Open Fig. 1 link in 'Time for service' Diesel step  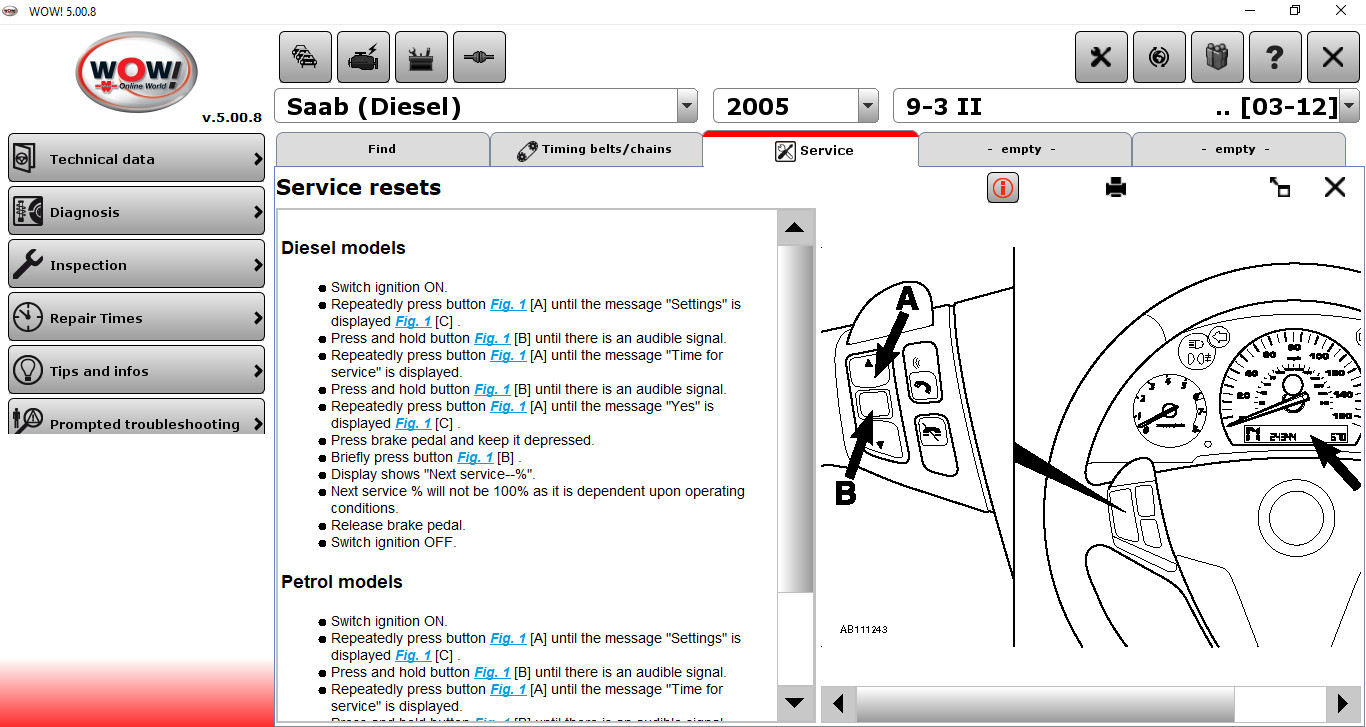pyautogui.click(x=508, y=355)
